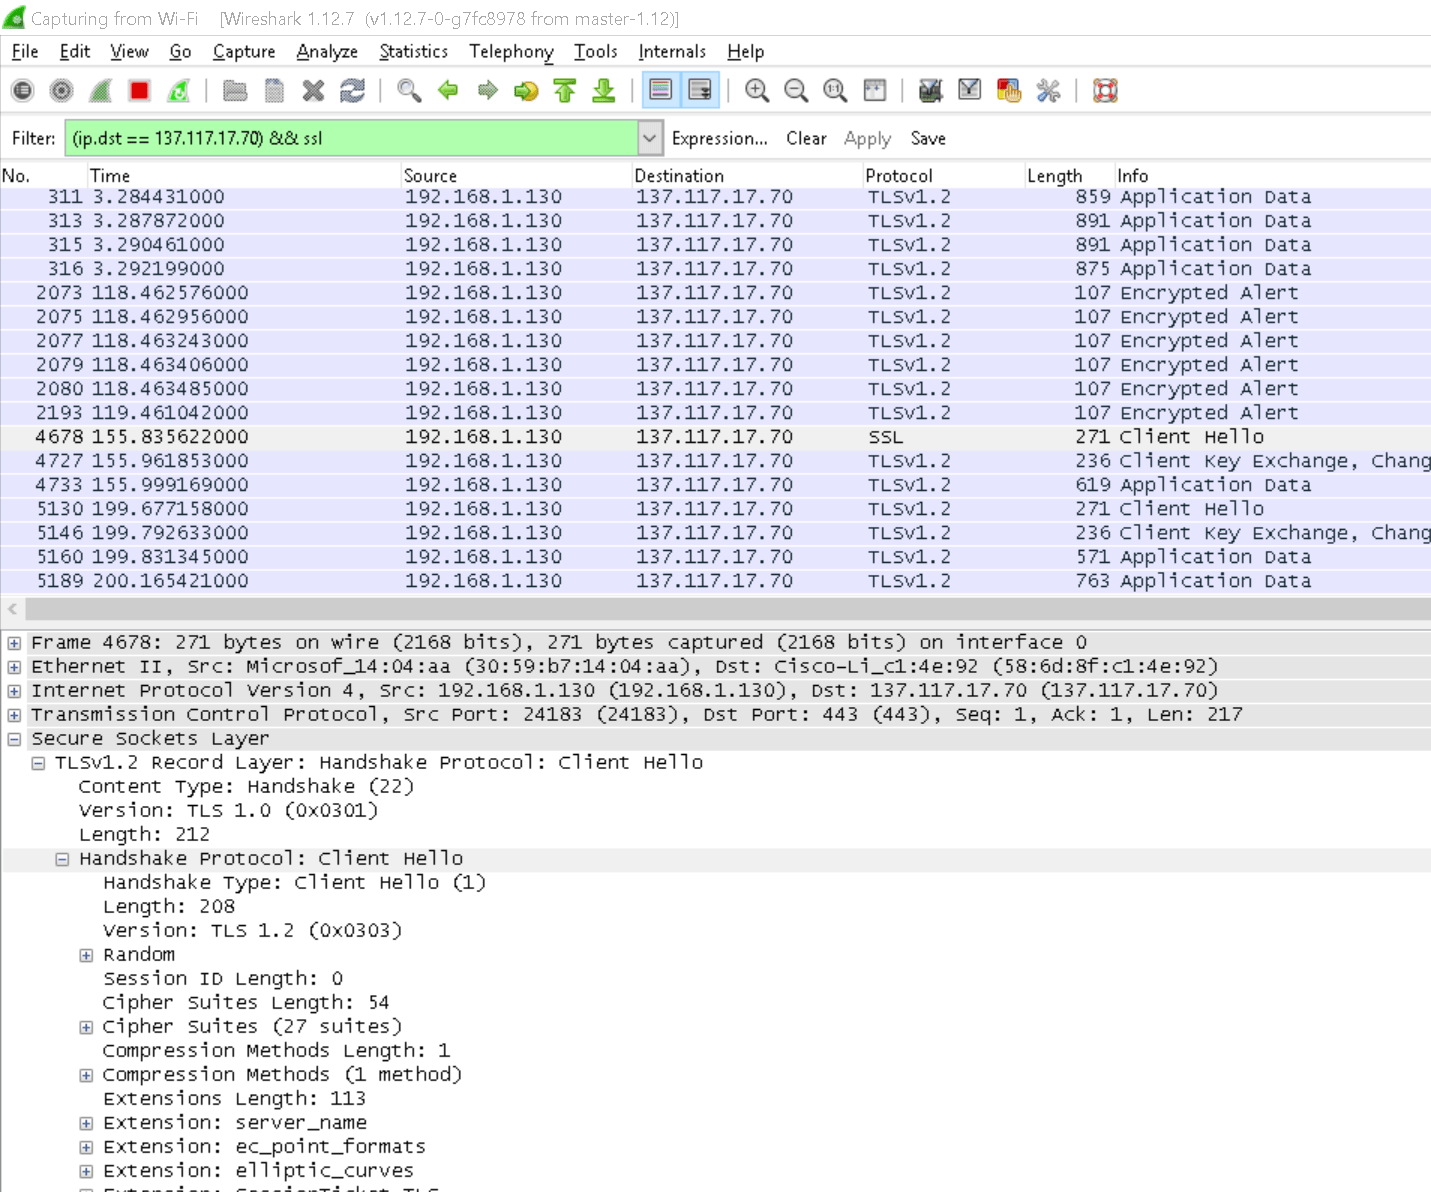
Task: Toggle packet list colorization
Action: click(660, 90)
